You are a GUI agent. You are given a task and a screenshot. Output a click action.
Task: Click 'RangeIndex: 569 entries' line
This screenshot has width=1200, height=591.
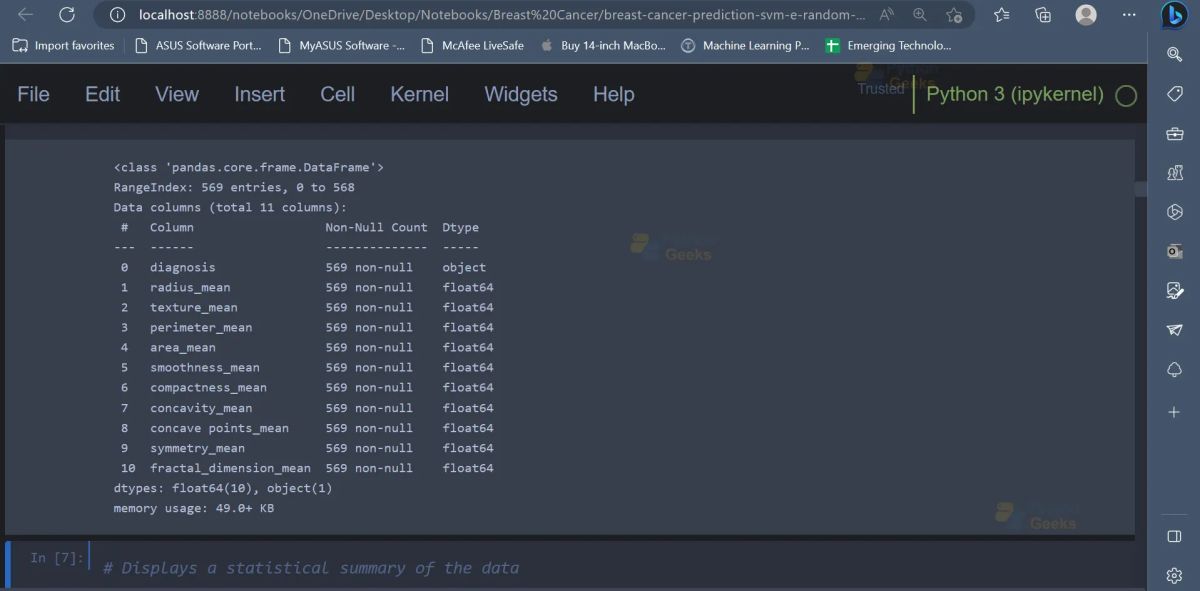pyautogui.click(x=234, y=187)
